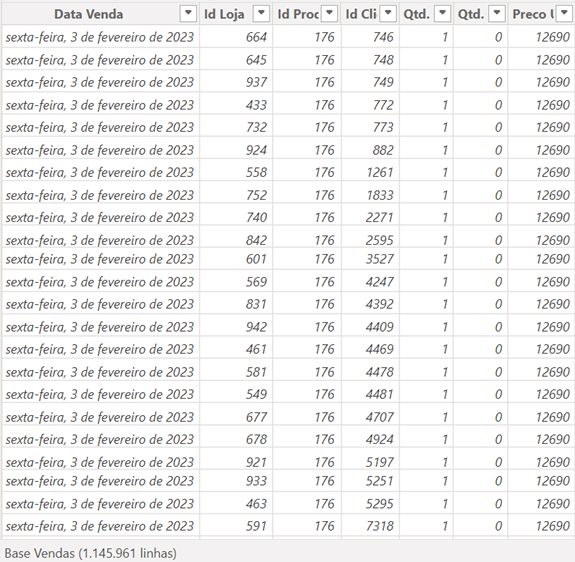Select the Id Loja cell showing 921
Viewport: 575px width, 562px height.
[x=236, y=462]
